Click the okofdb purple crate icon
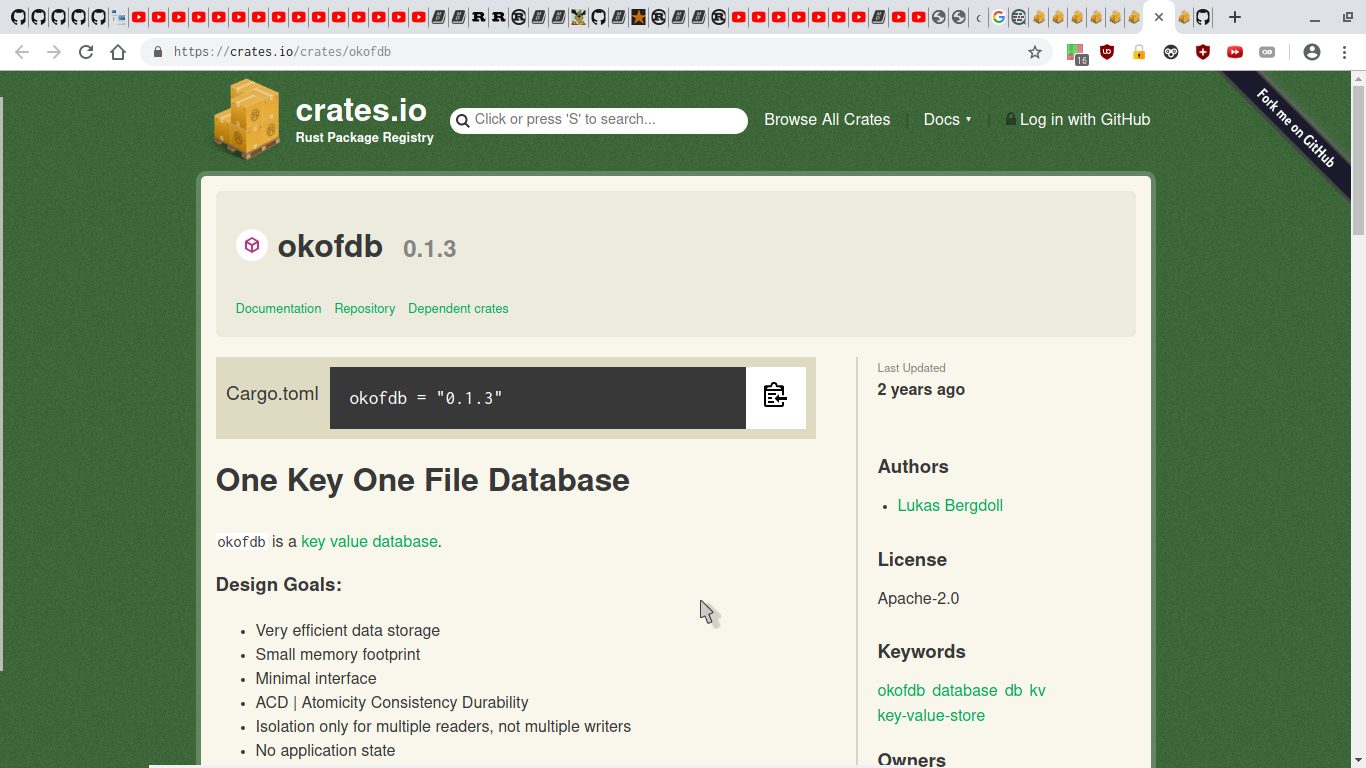The width and height of the screenshot is (1366, 768). coord(252,245)
